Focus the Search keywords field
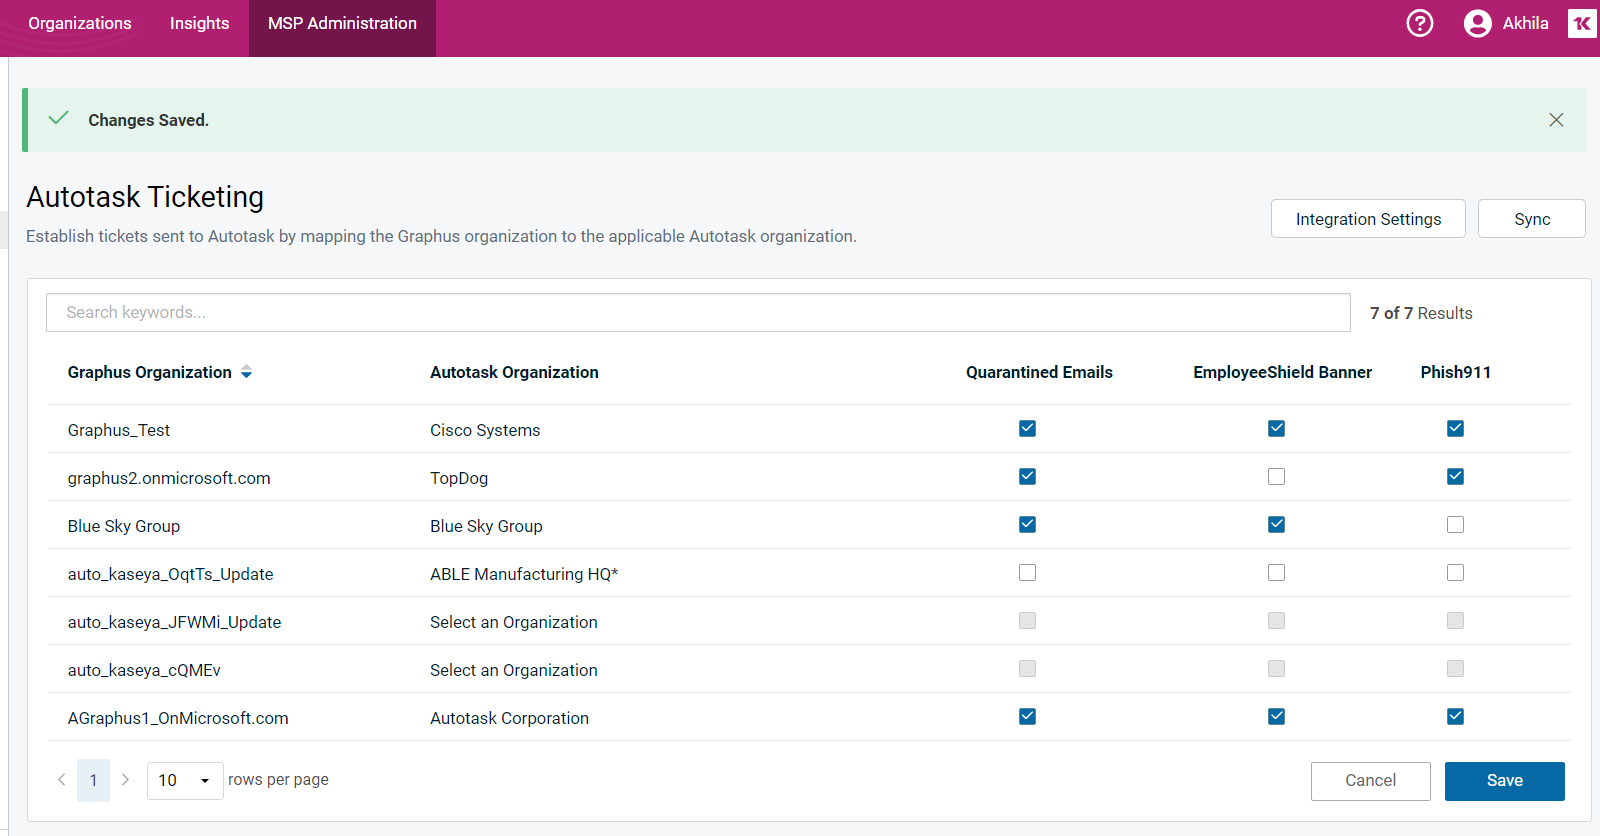 698,313
